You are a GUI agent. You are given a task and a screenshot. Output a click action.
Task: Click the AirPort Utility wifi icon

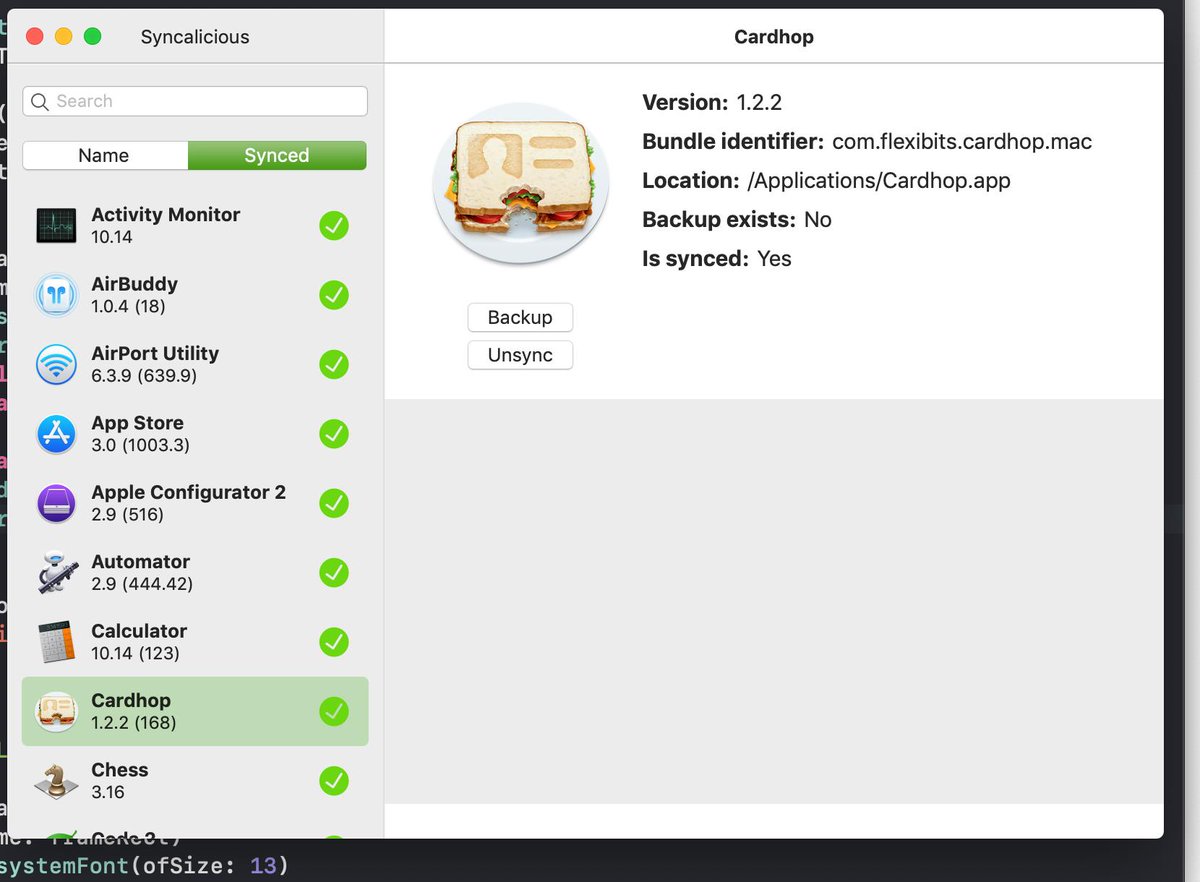tap(56, 365)
